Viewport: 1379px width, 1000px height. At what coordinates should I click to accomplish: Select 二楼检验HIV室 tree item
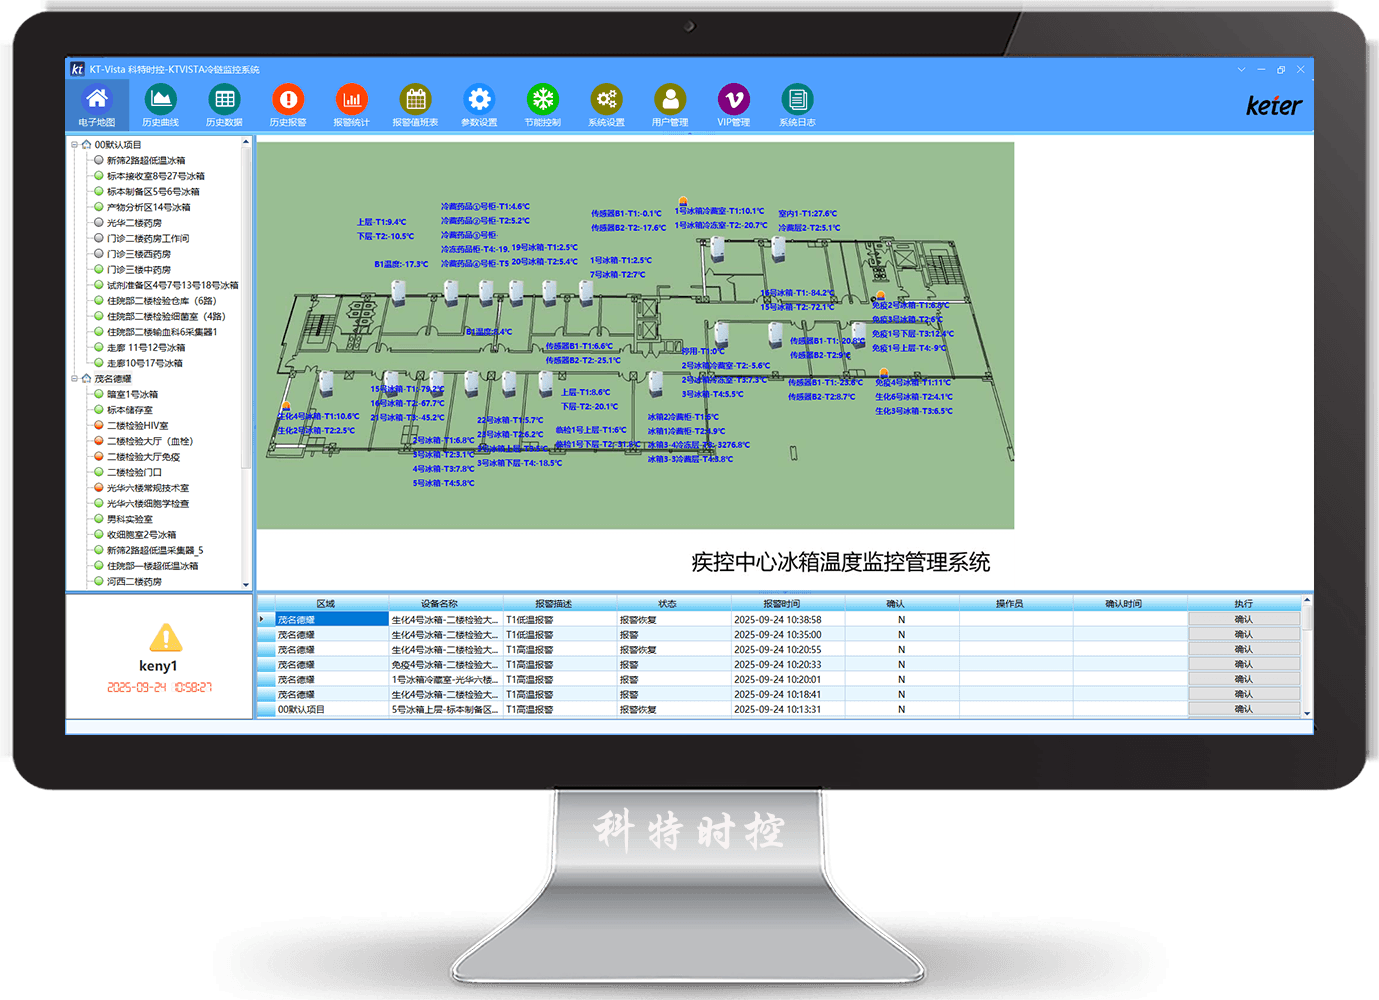coord(138,426)
